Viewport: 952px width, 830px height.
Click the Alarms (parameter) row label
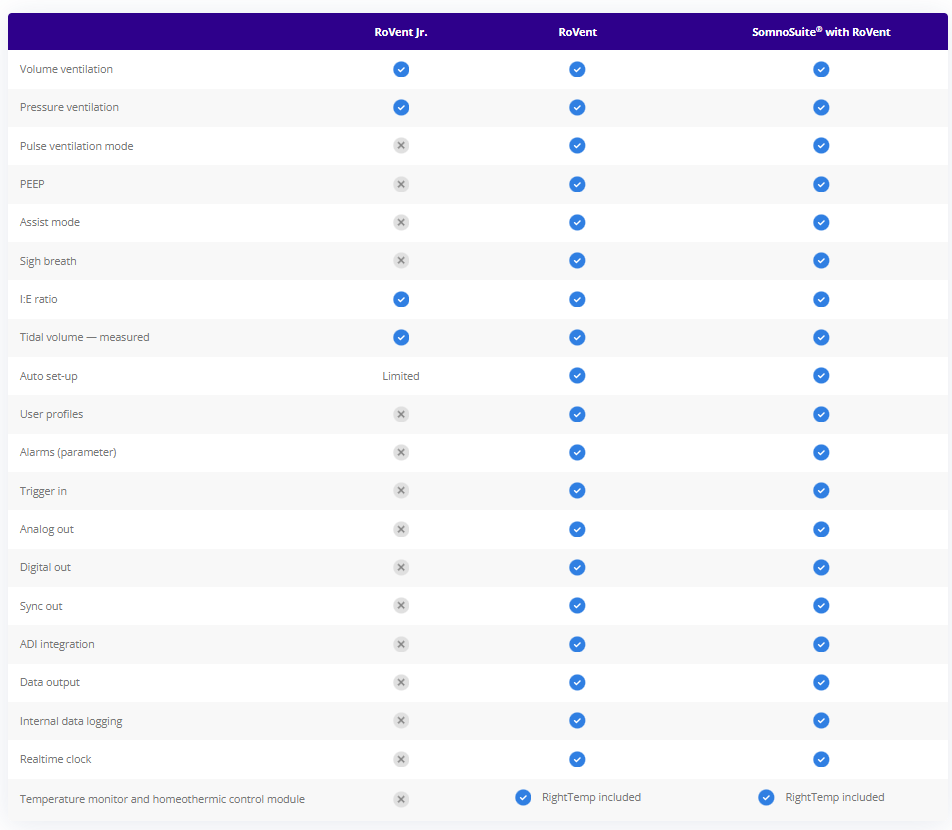tap(68, 452)
